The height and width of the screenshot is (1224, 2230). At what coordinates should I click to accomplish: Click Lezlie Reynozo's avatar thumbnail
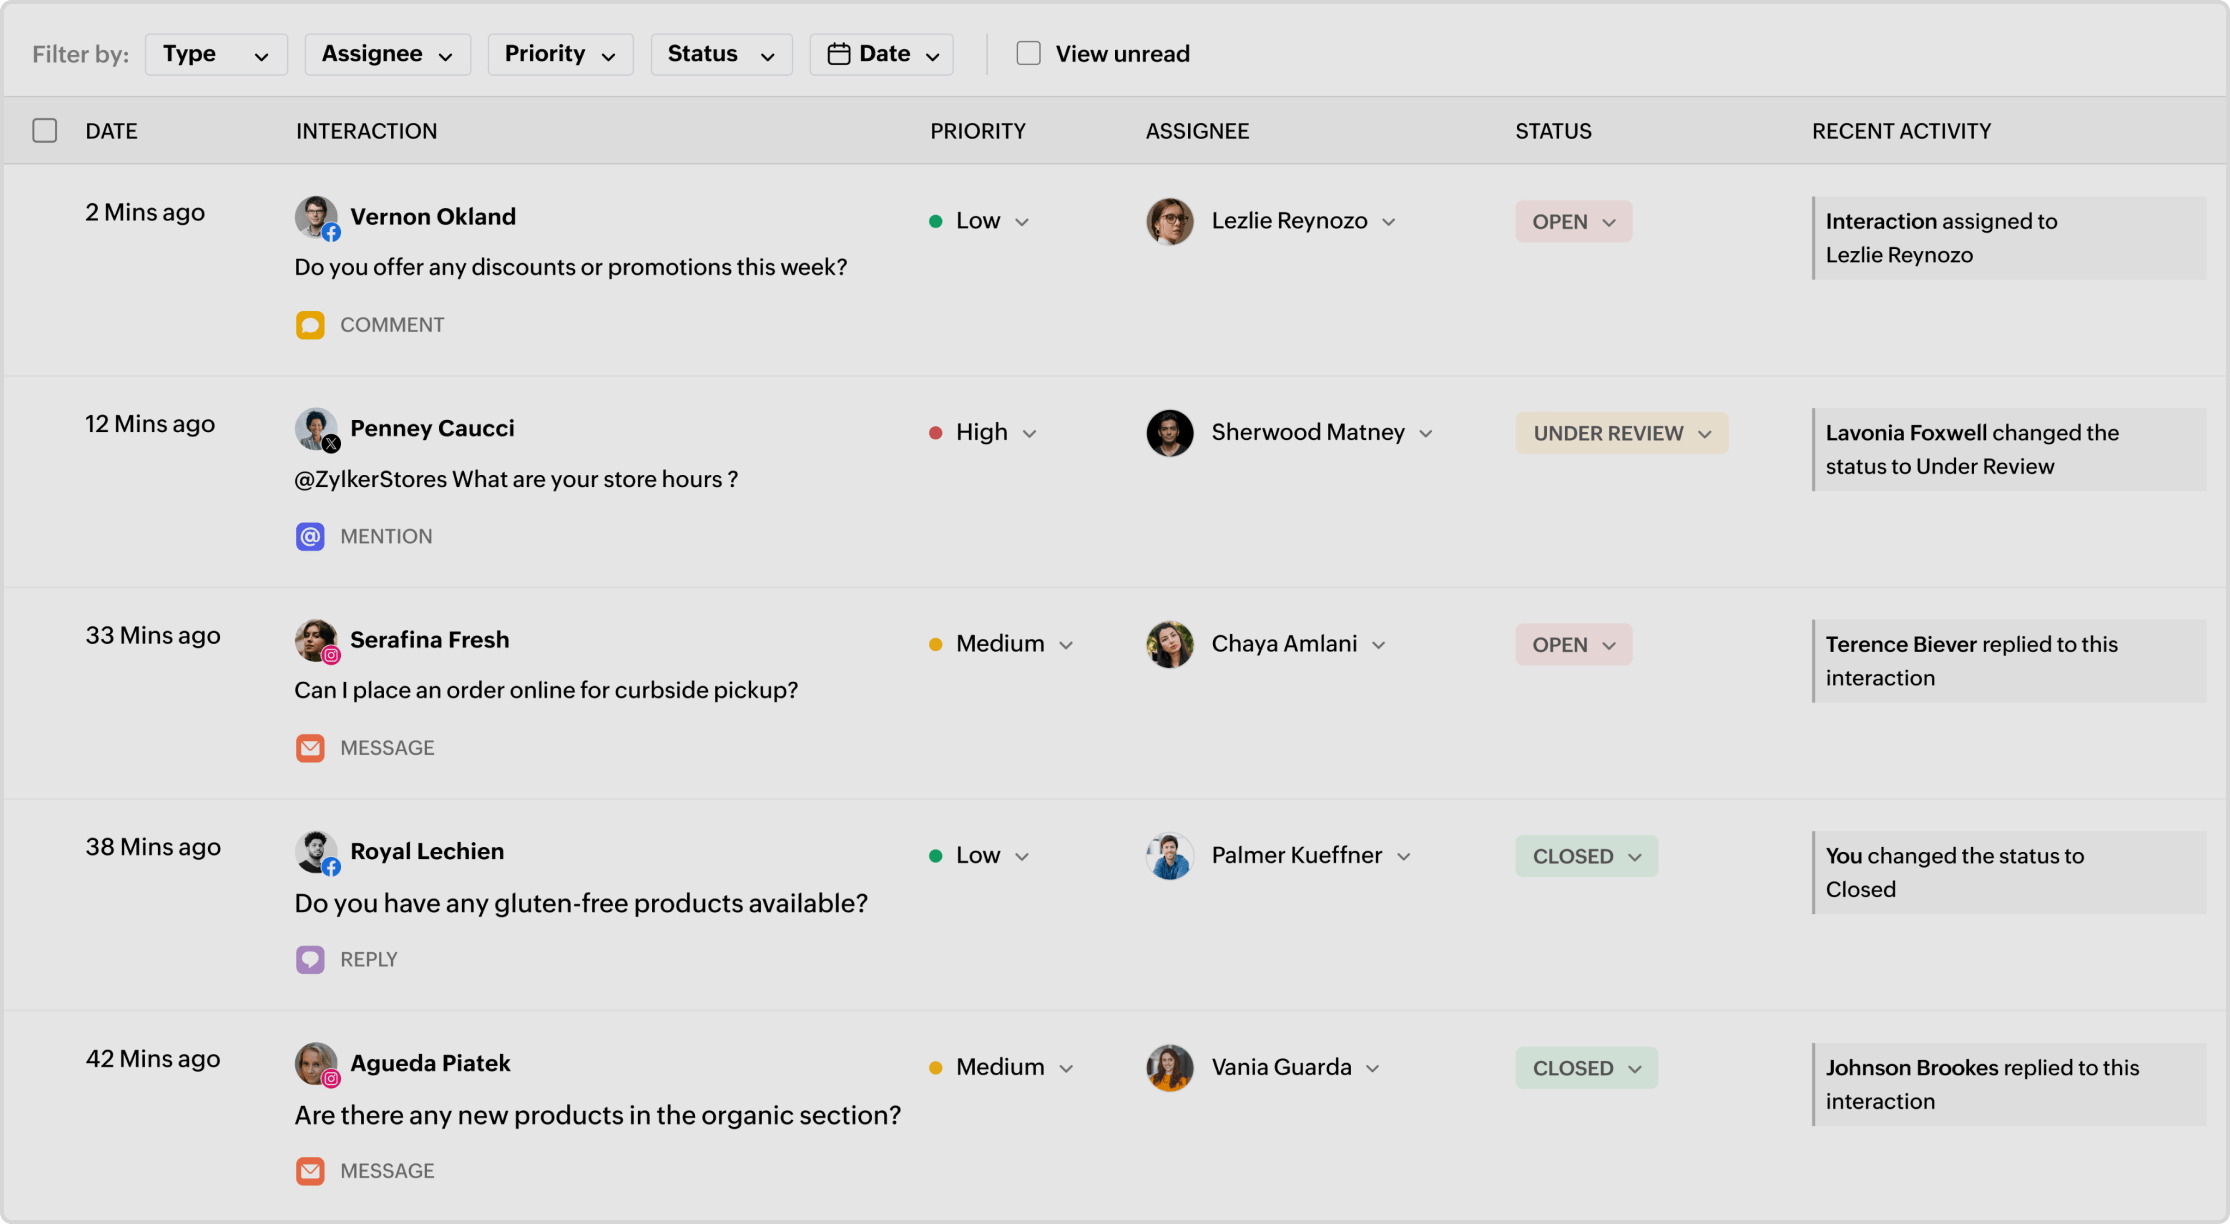(1169, 220)
